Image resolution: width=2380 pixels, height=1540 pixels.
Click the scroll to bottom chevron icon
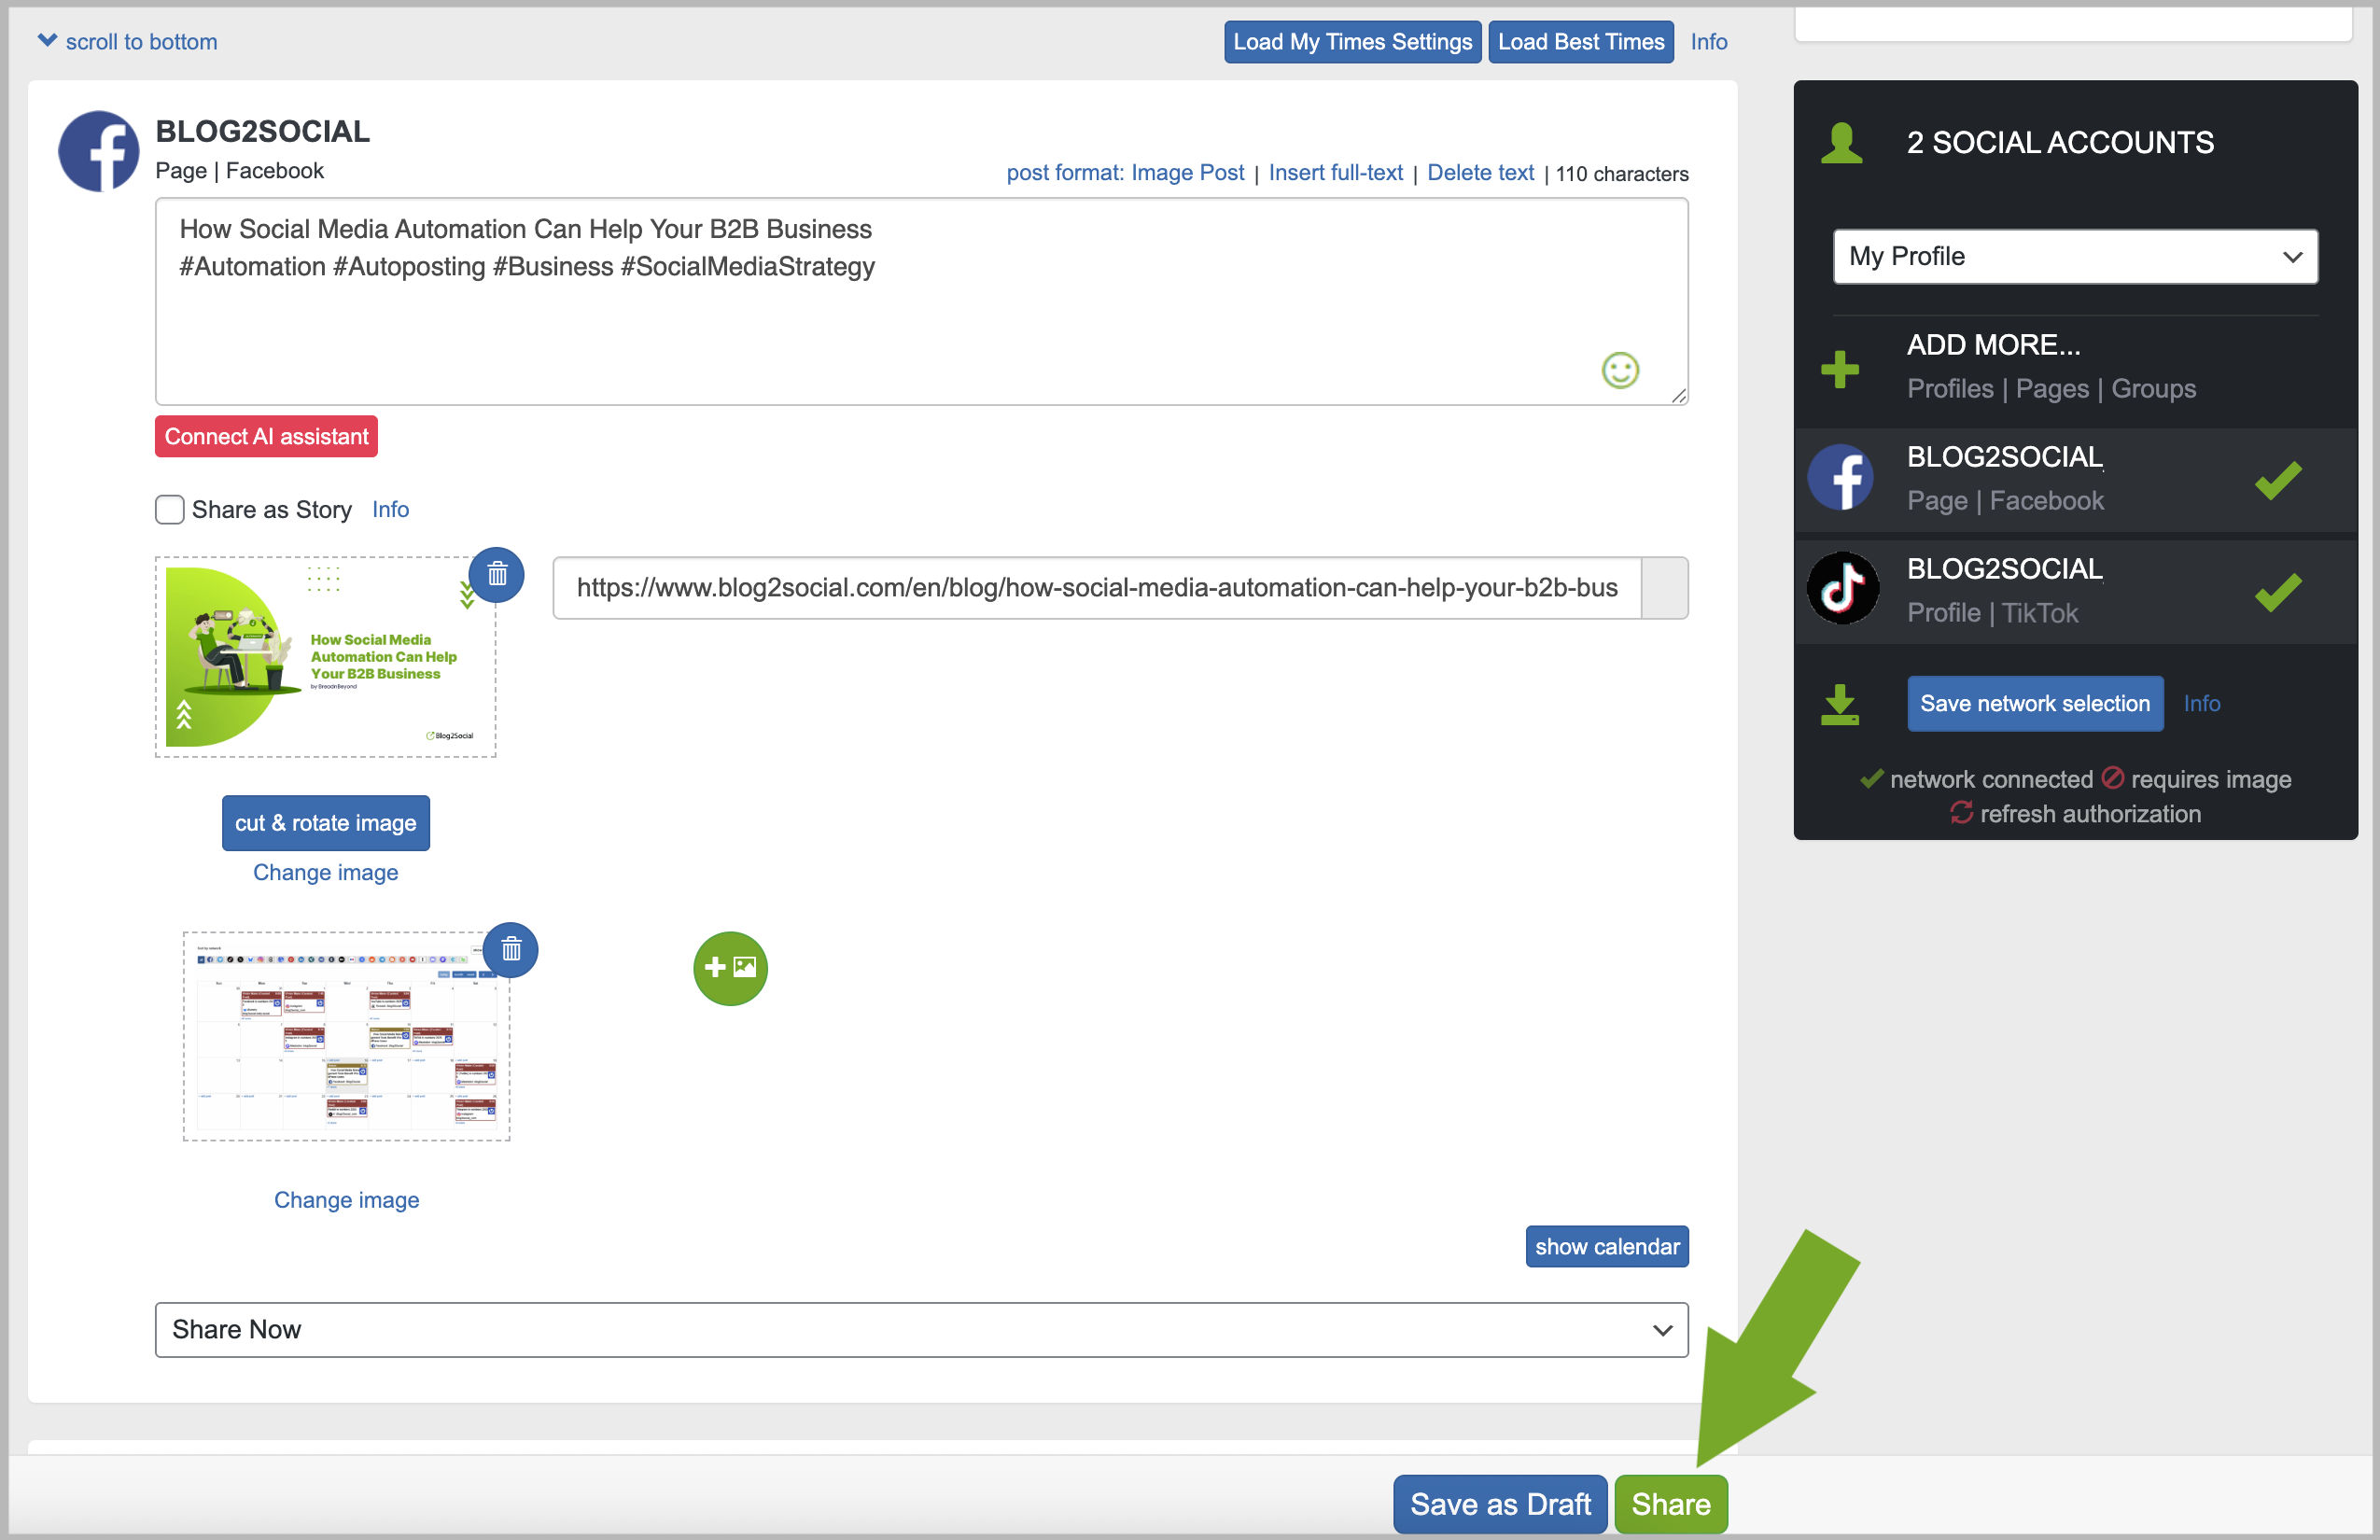(x=47, y=40)
